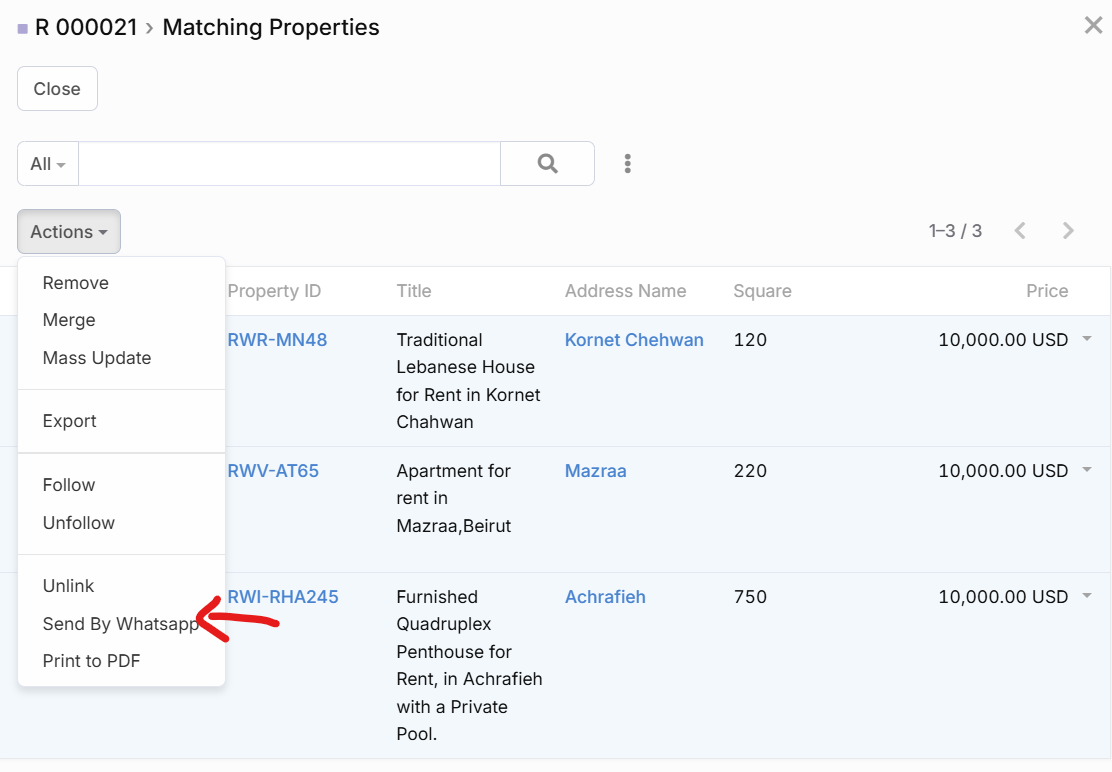Sort by the Price column header
The width and height of the screenshot is (1112, 772).
(x=1046, y=291)
